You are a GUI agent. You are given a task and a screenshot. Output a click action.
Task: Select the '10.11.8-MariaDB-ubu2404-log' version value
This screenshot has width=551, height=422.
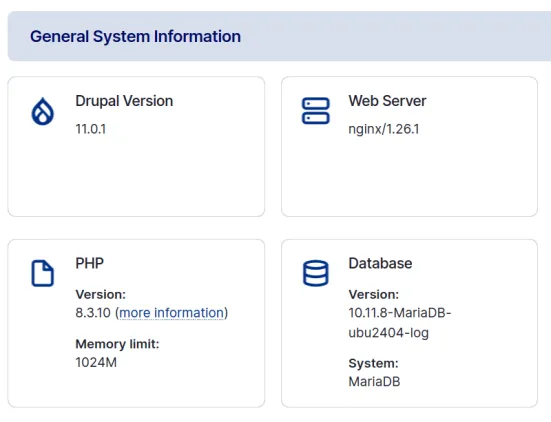400,323
